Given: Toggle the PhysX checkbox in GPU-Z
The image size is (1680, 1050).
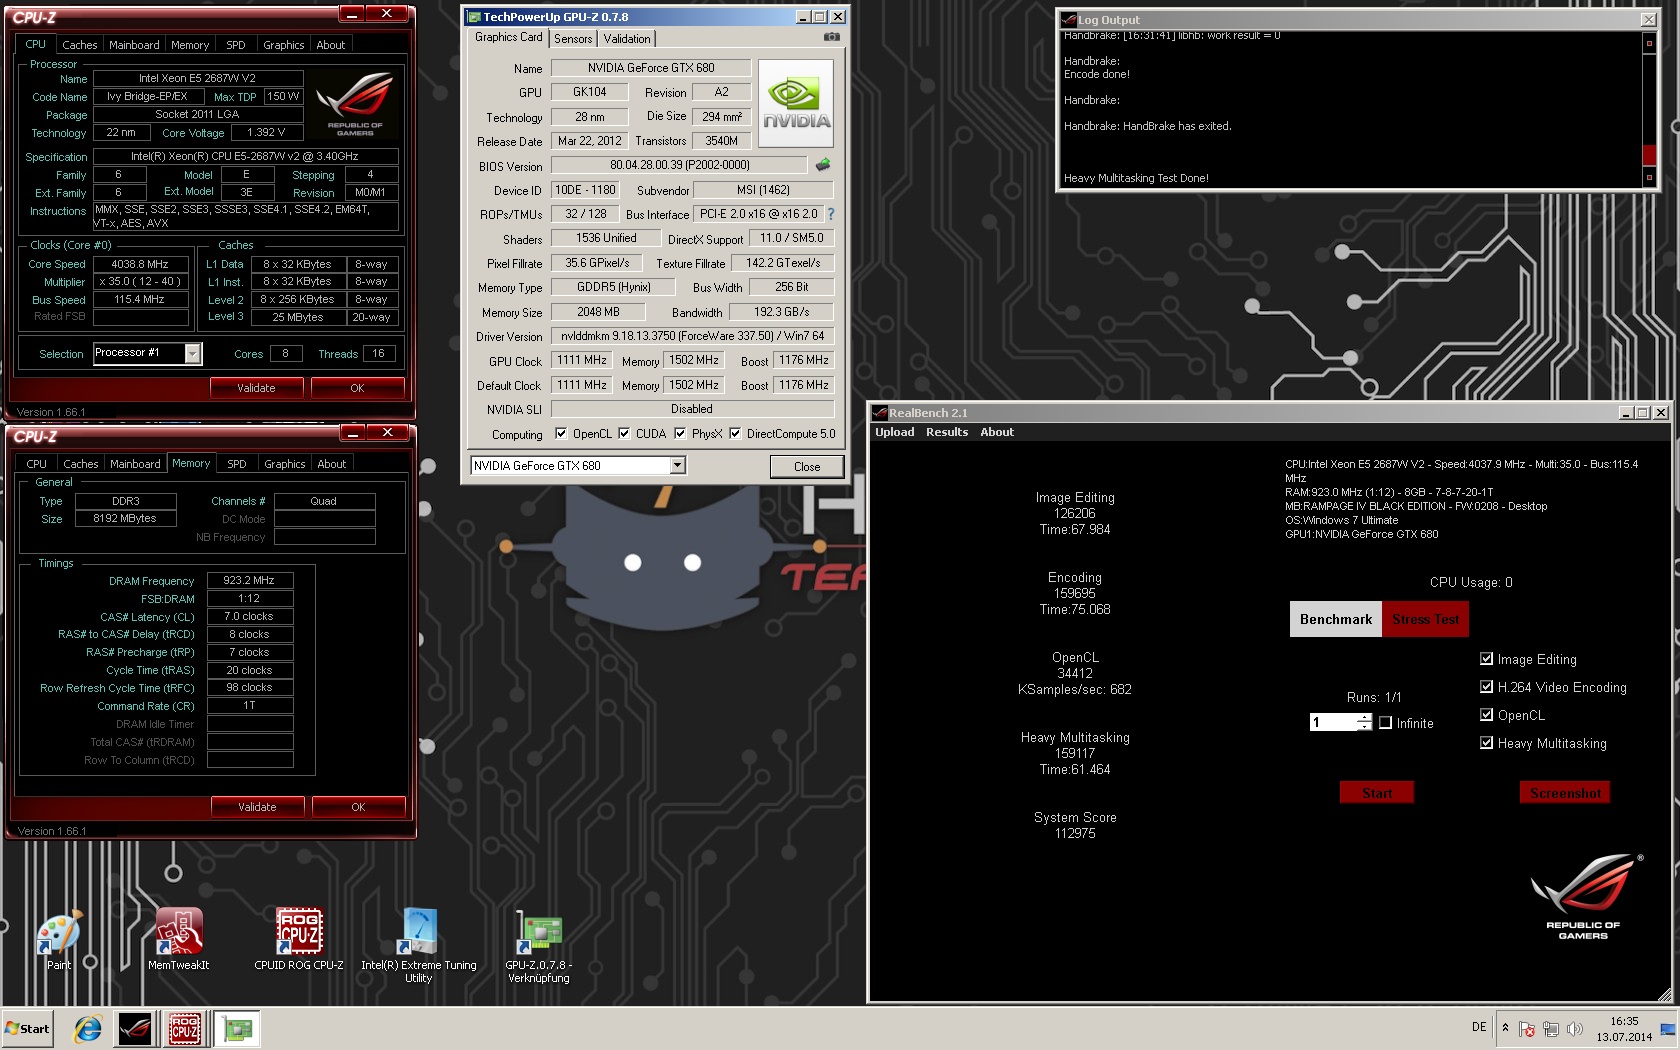Looking at the screenshot, I should (680, 433).
